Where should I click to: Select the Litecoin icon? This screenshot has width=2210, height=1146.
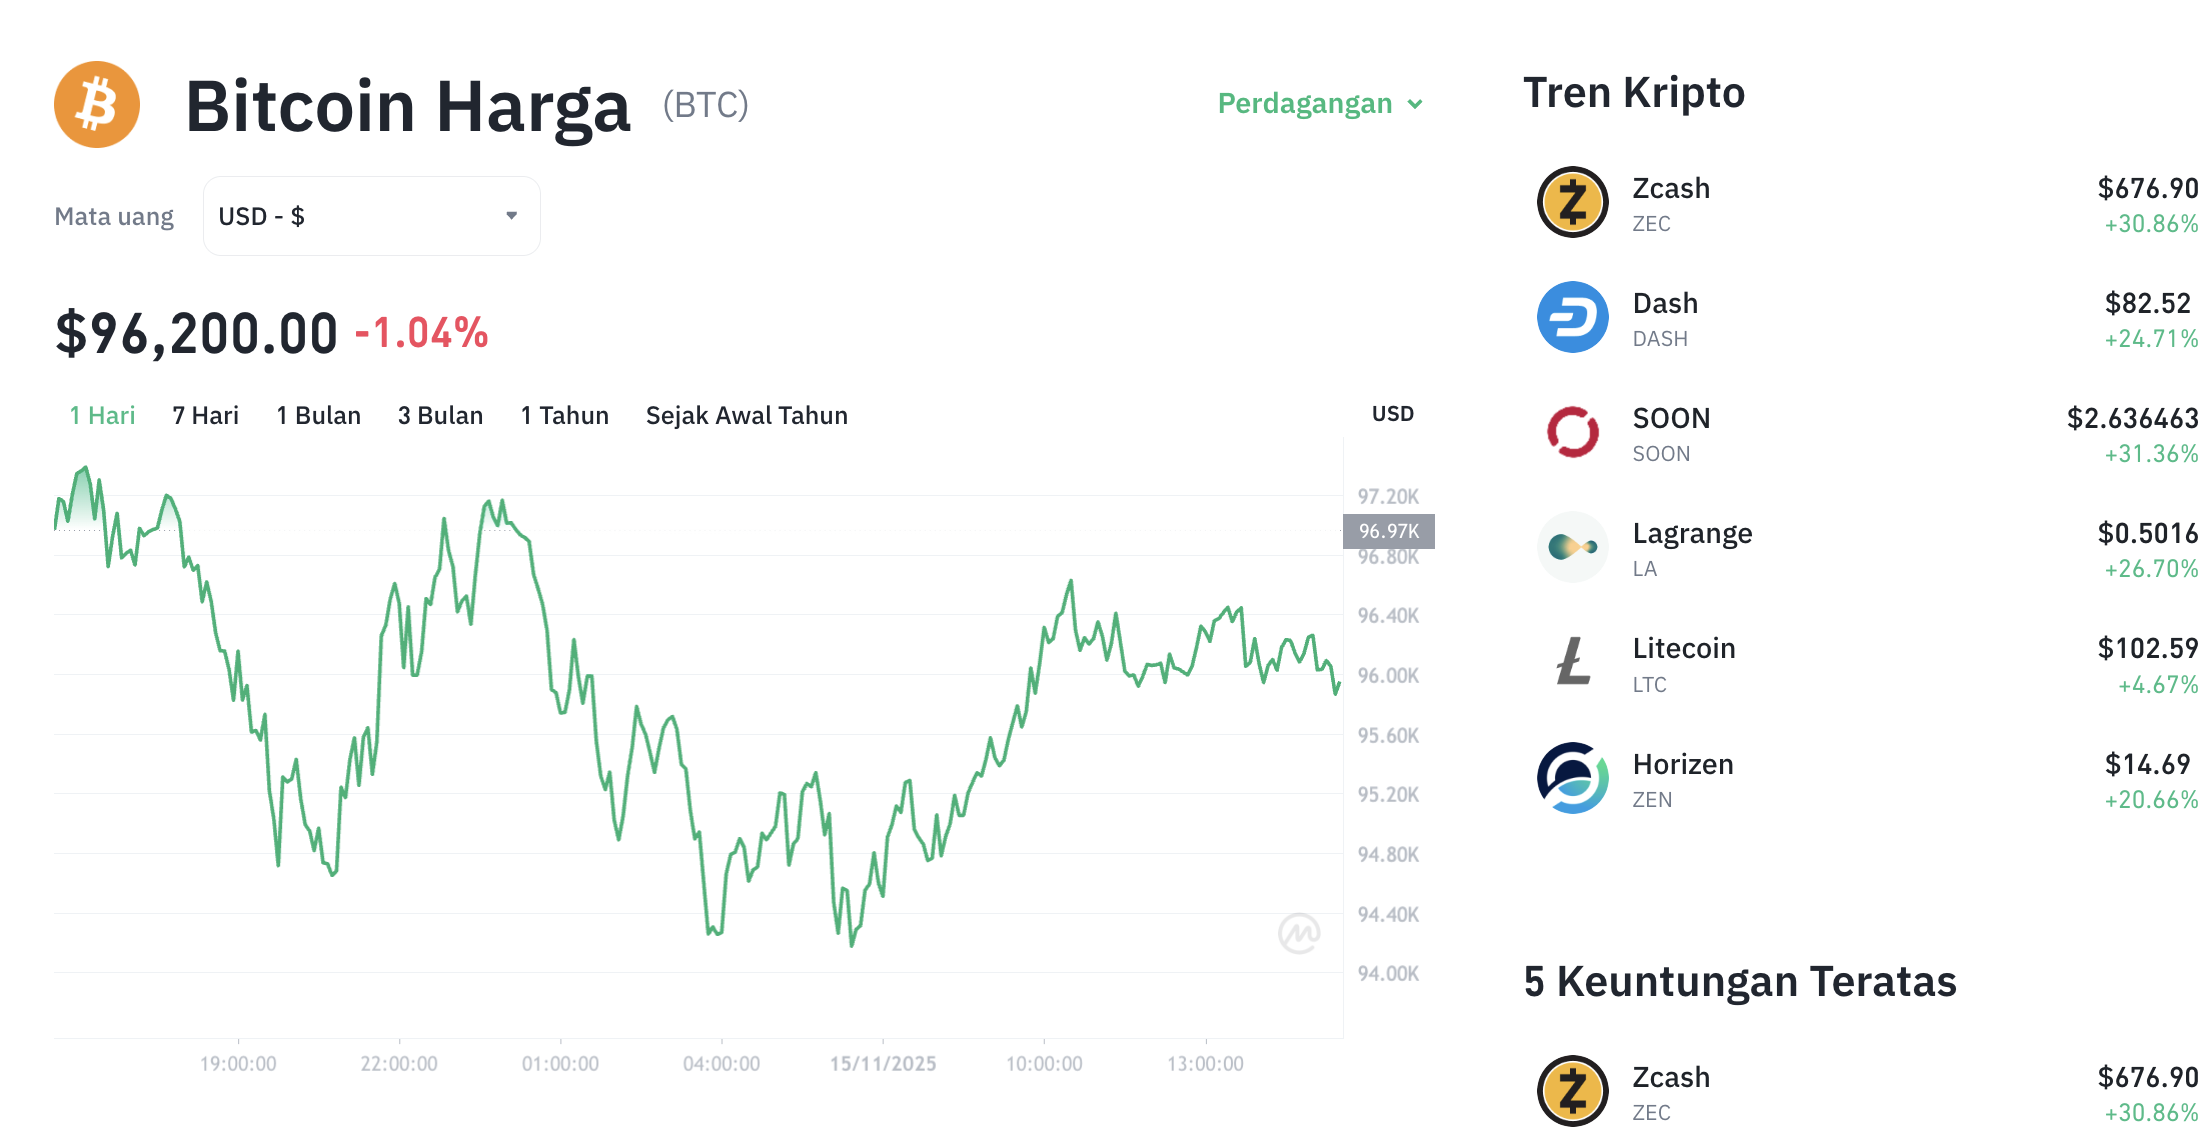1572,662
